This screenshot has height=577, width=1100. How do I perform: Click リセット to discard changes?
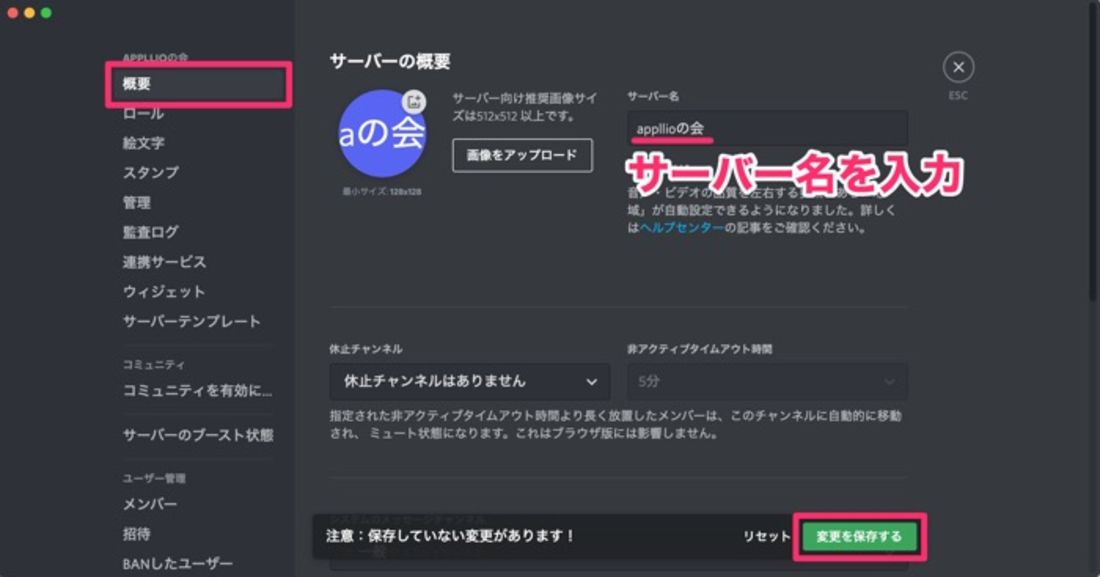[x=766, y=536]
